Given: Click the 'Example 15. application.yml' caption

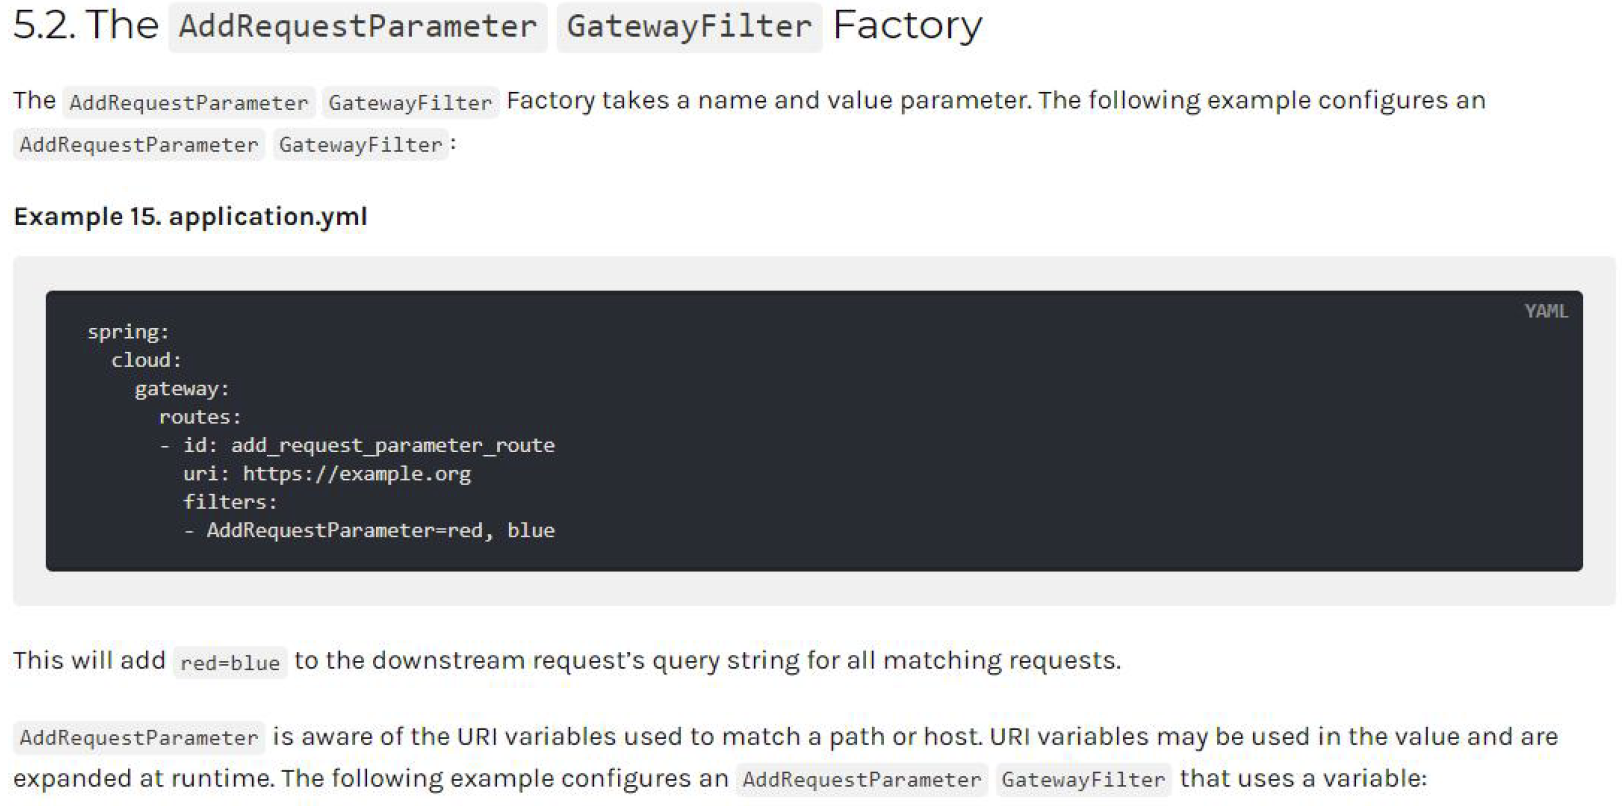Looking at the screenshot, I should 190,217.
